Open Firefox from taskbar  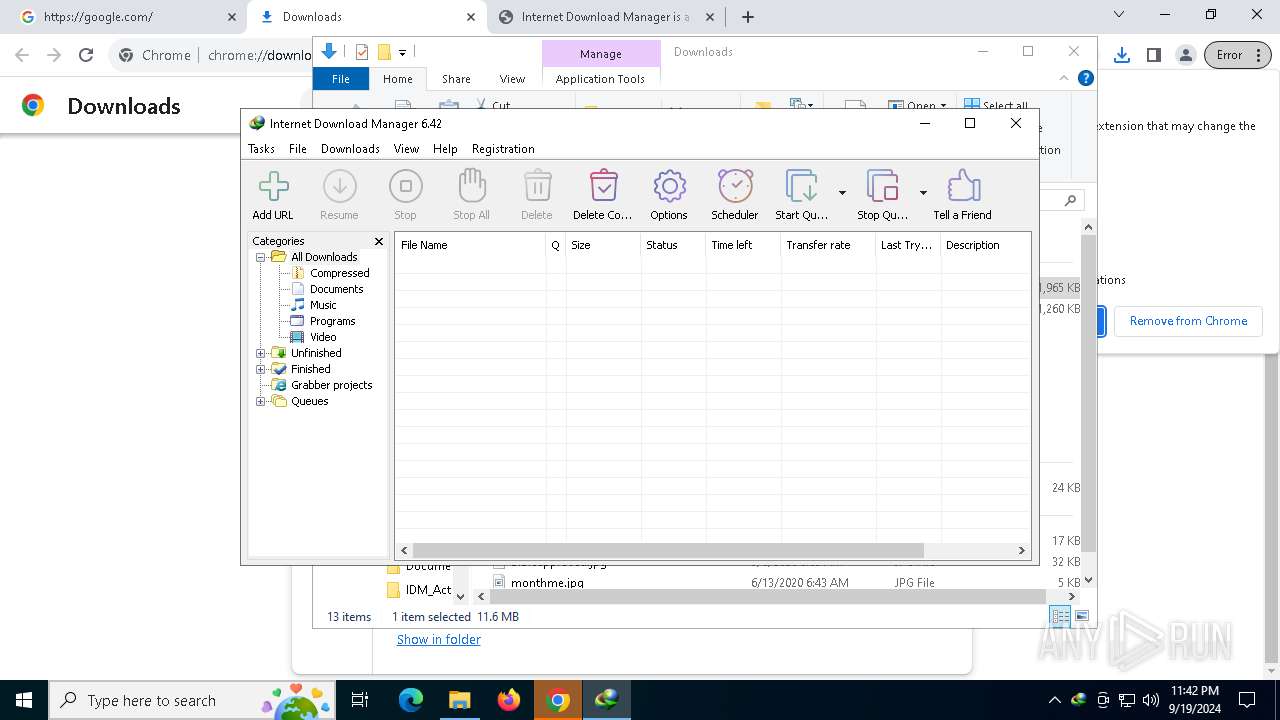point(509,700)
